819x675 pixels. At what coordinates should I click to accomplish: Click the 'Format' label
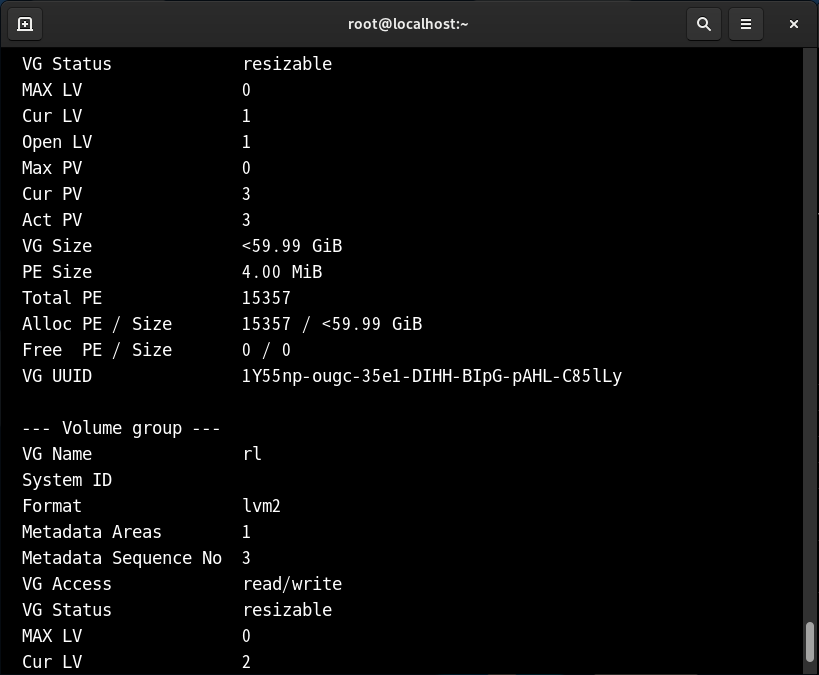52,506
